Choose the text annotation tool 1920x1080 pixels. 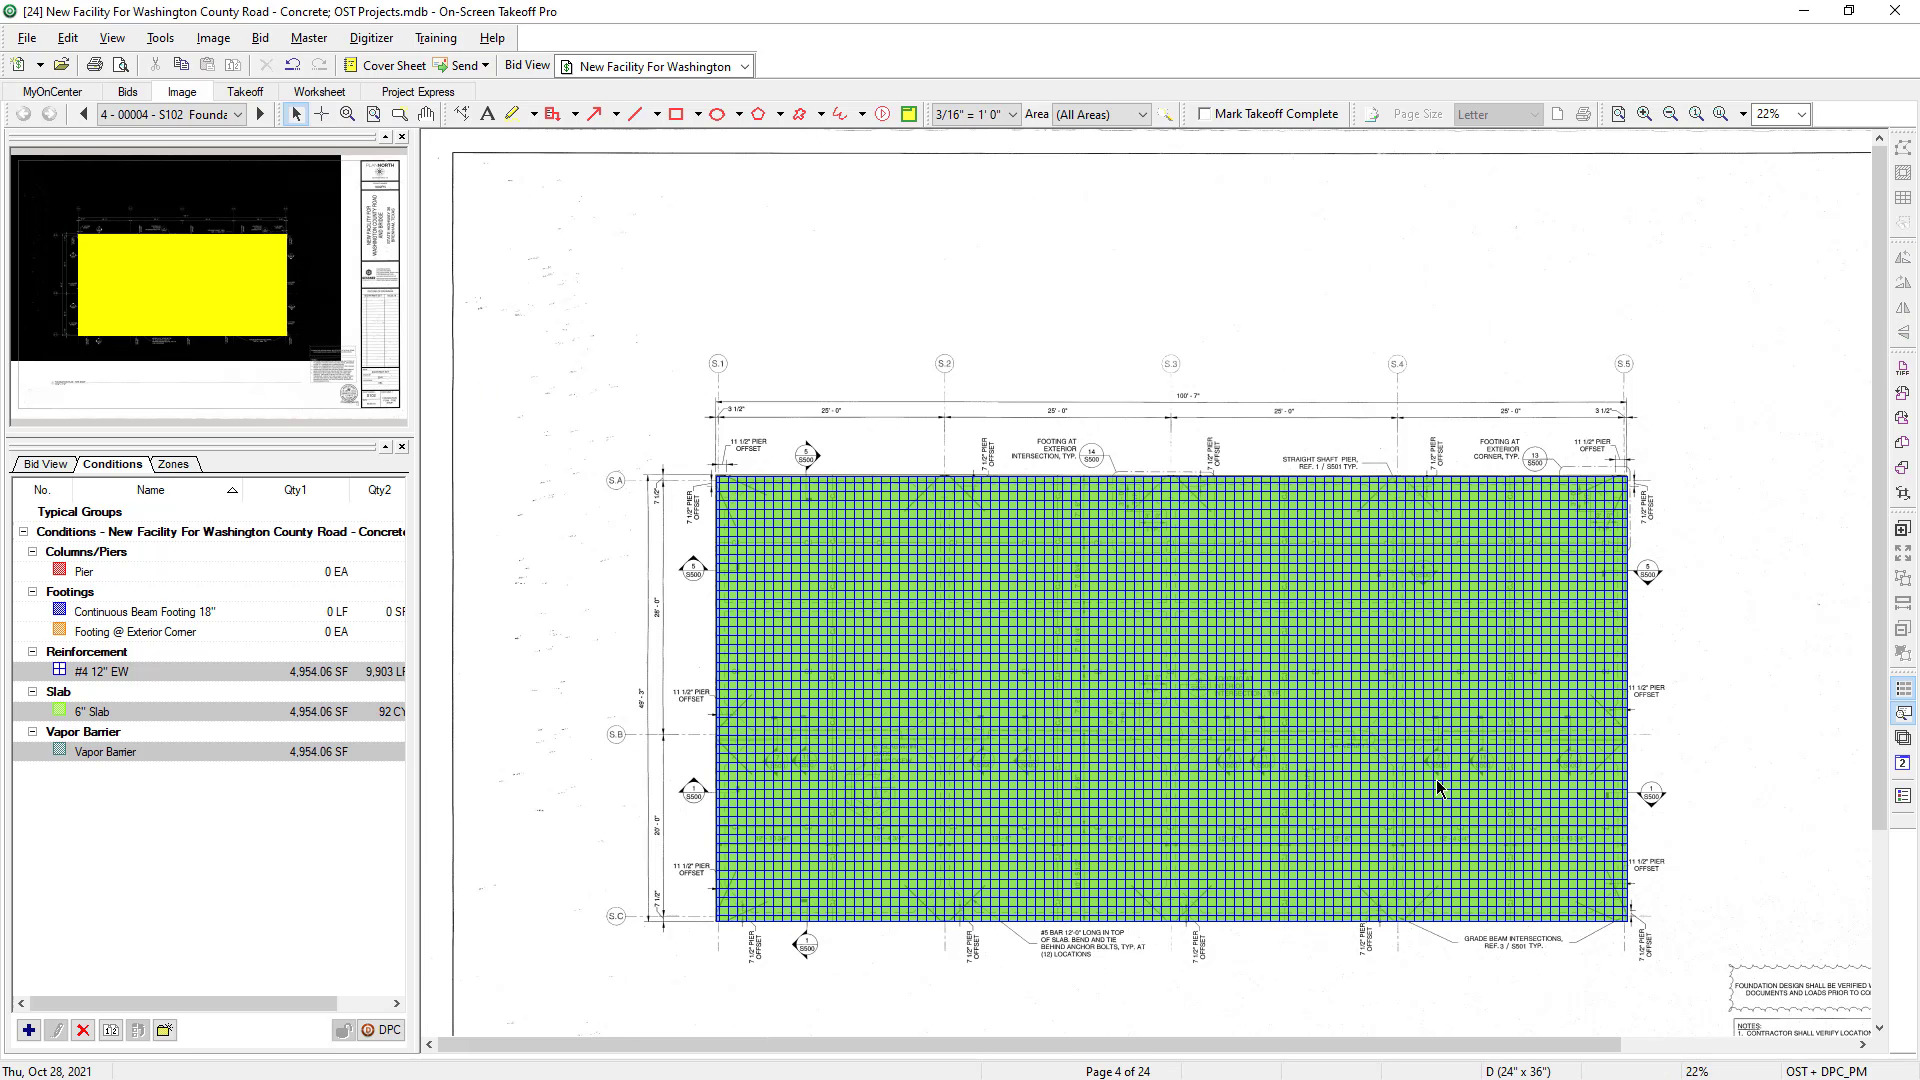(487, 114)
